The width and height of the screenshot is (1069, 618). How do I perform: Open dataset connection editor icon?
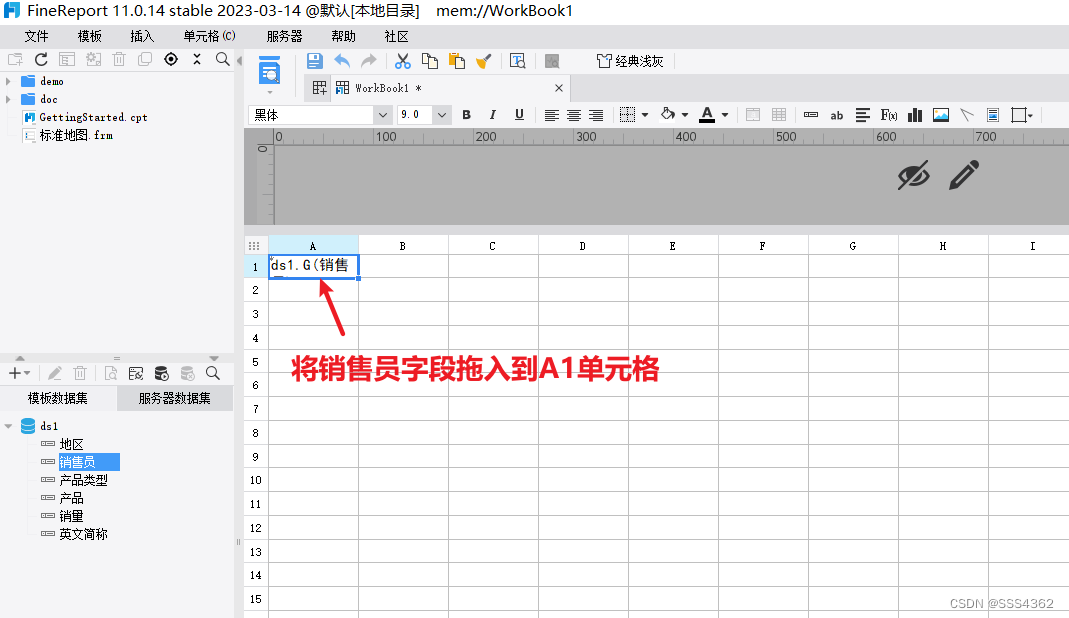pos(136,373)
